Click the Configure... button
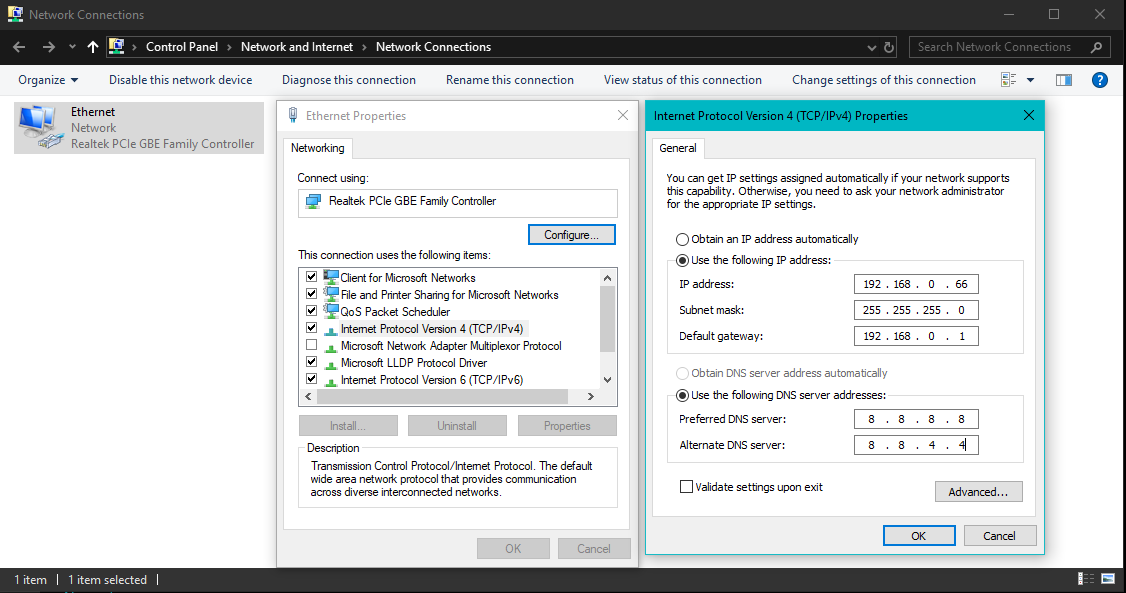 click(x=572, y=235)
